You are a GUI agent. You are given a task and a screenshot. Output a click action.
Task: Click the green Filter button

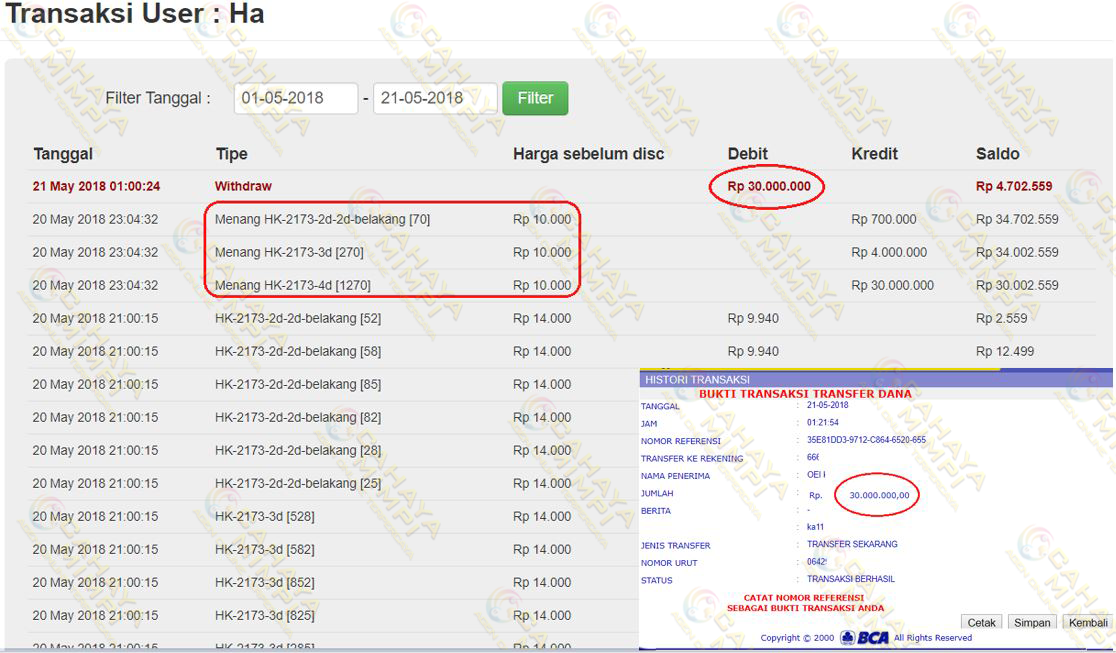click(x=535, y=98)
